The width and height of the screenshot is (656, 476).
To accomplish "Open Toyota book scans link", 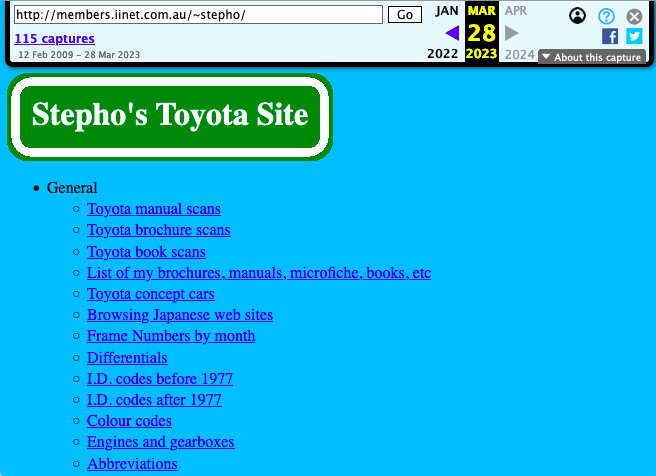I will click(x=146, y=252).
